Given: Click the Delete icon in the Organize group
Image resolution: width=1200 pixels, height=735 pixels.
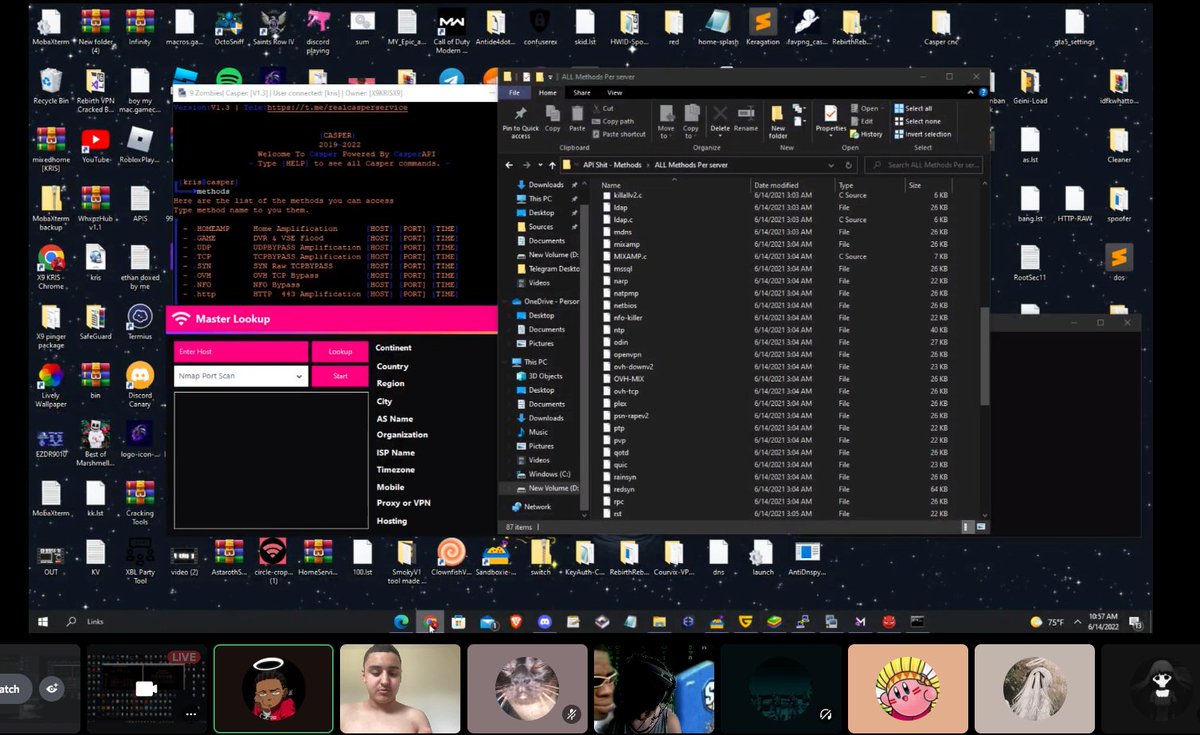Looking at the screenshot, I should click(x=720, y=112).
